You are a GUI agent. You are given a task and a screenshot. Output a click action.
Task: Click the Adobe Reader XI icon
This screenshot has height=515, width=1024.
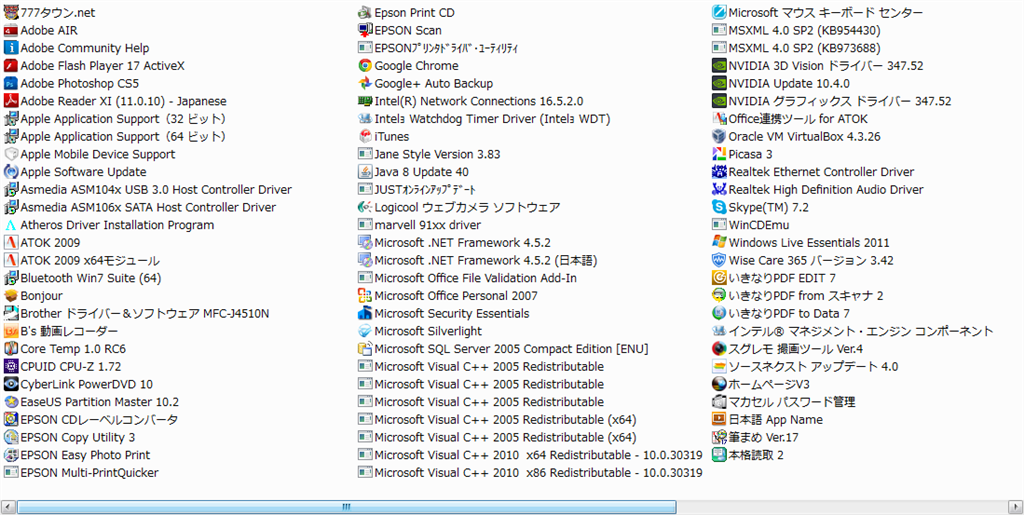[10, 101]
